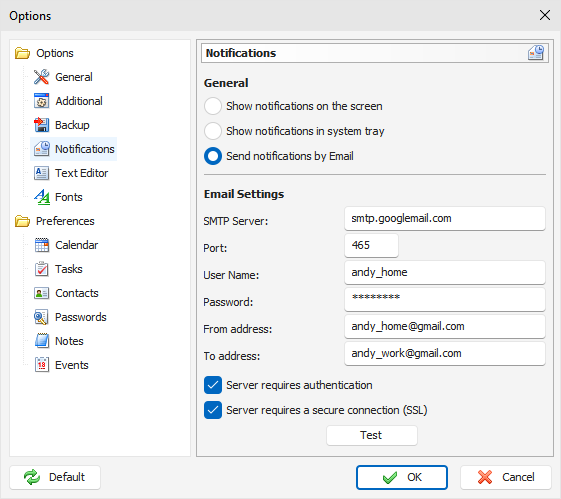Click the green arrows on Default button
This screenshot has width=561, height=499.
[x=32, y=477]
